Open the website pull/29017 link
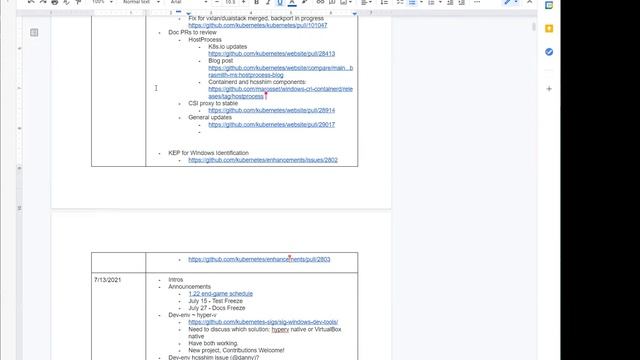The image size is (640, 360). pos(271,124)
